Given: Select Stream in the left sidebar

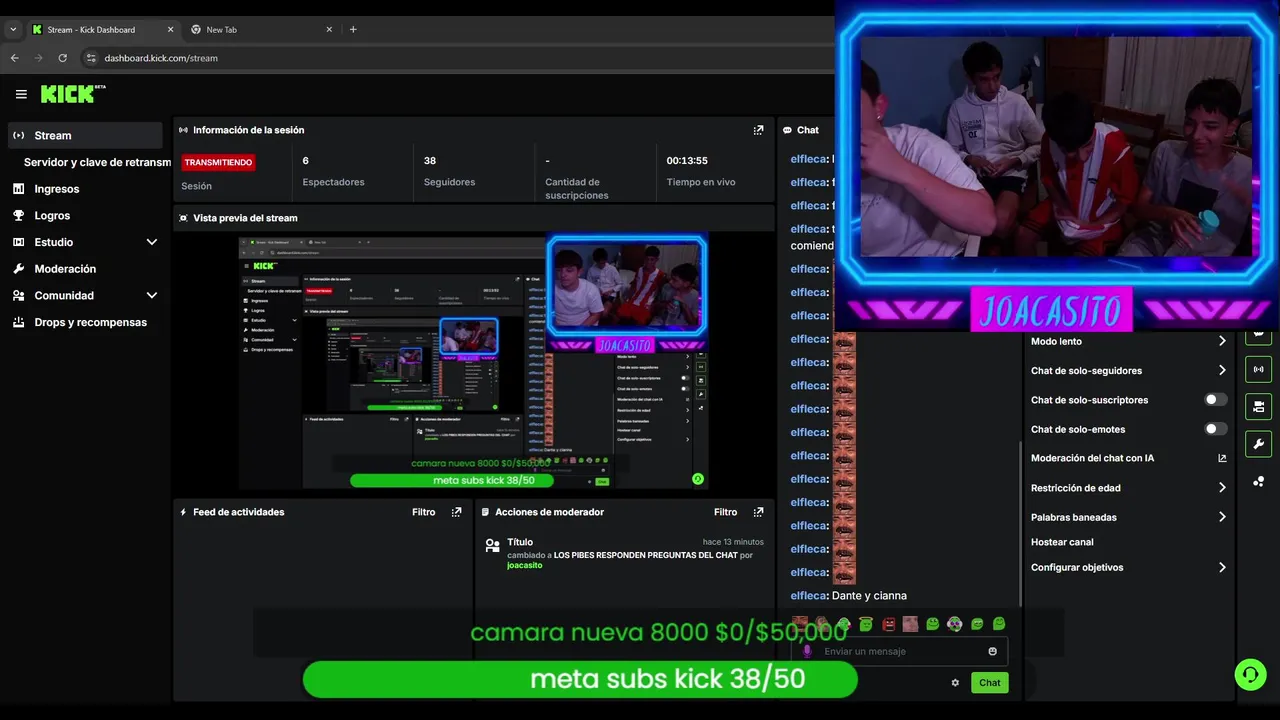Looking at the screenshot, I should tap(85, 135).
